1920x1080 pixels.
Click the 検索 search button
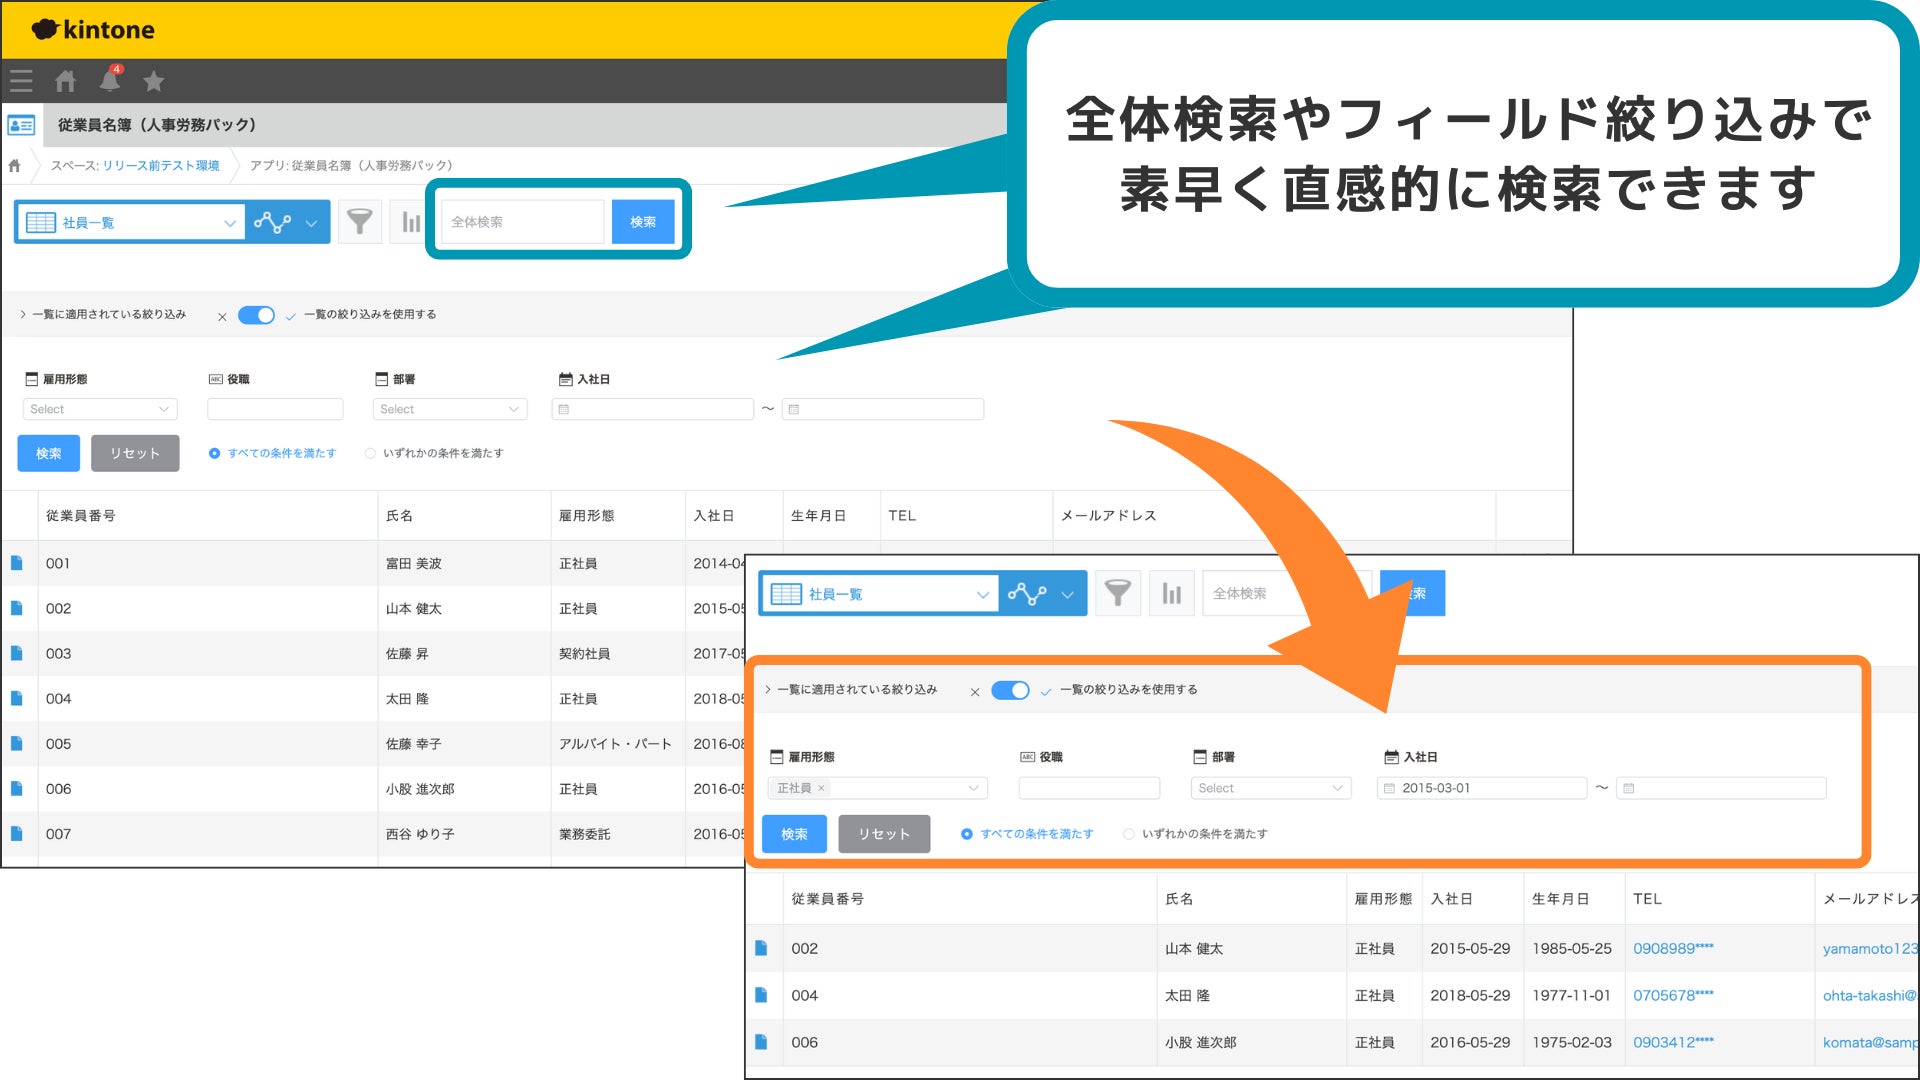click(643, 221)
